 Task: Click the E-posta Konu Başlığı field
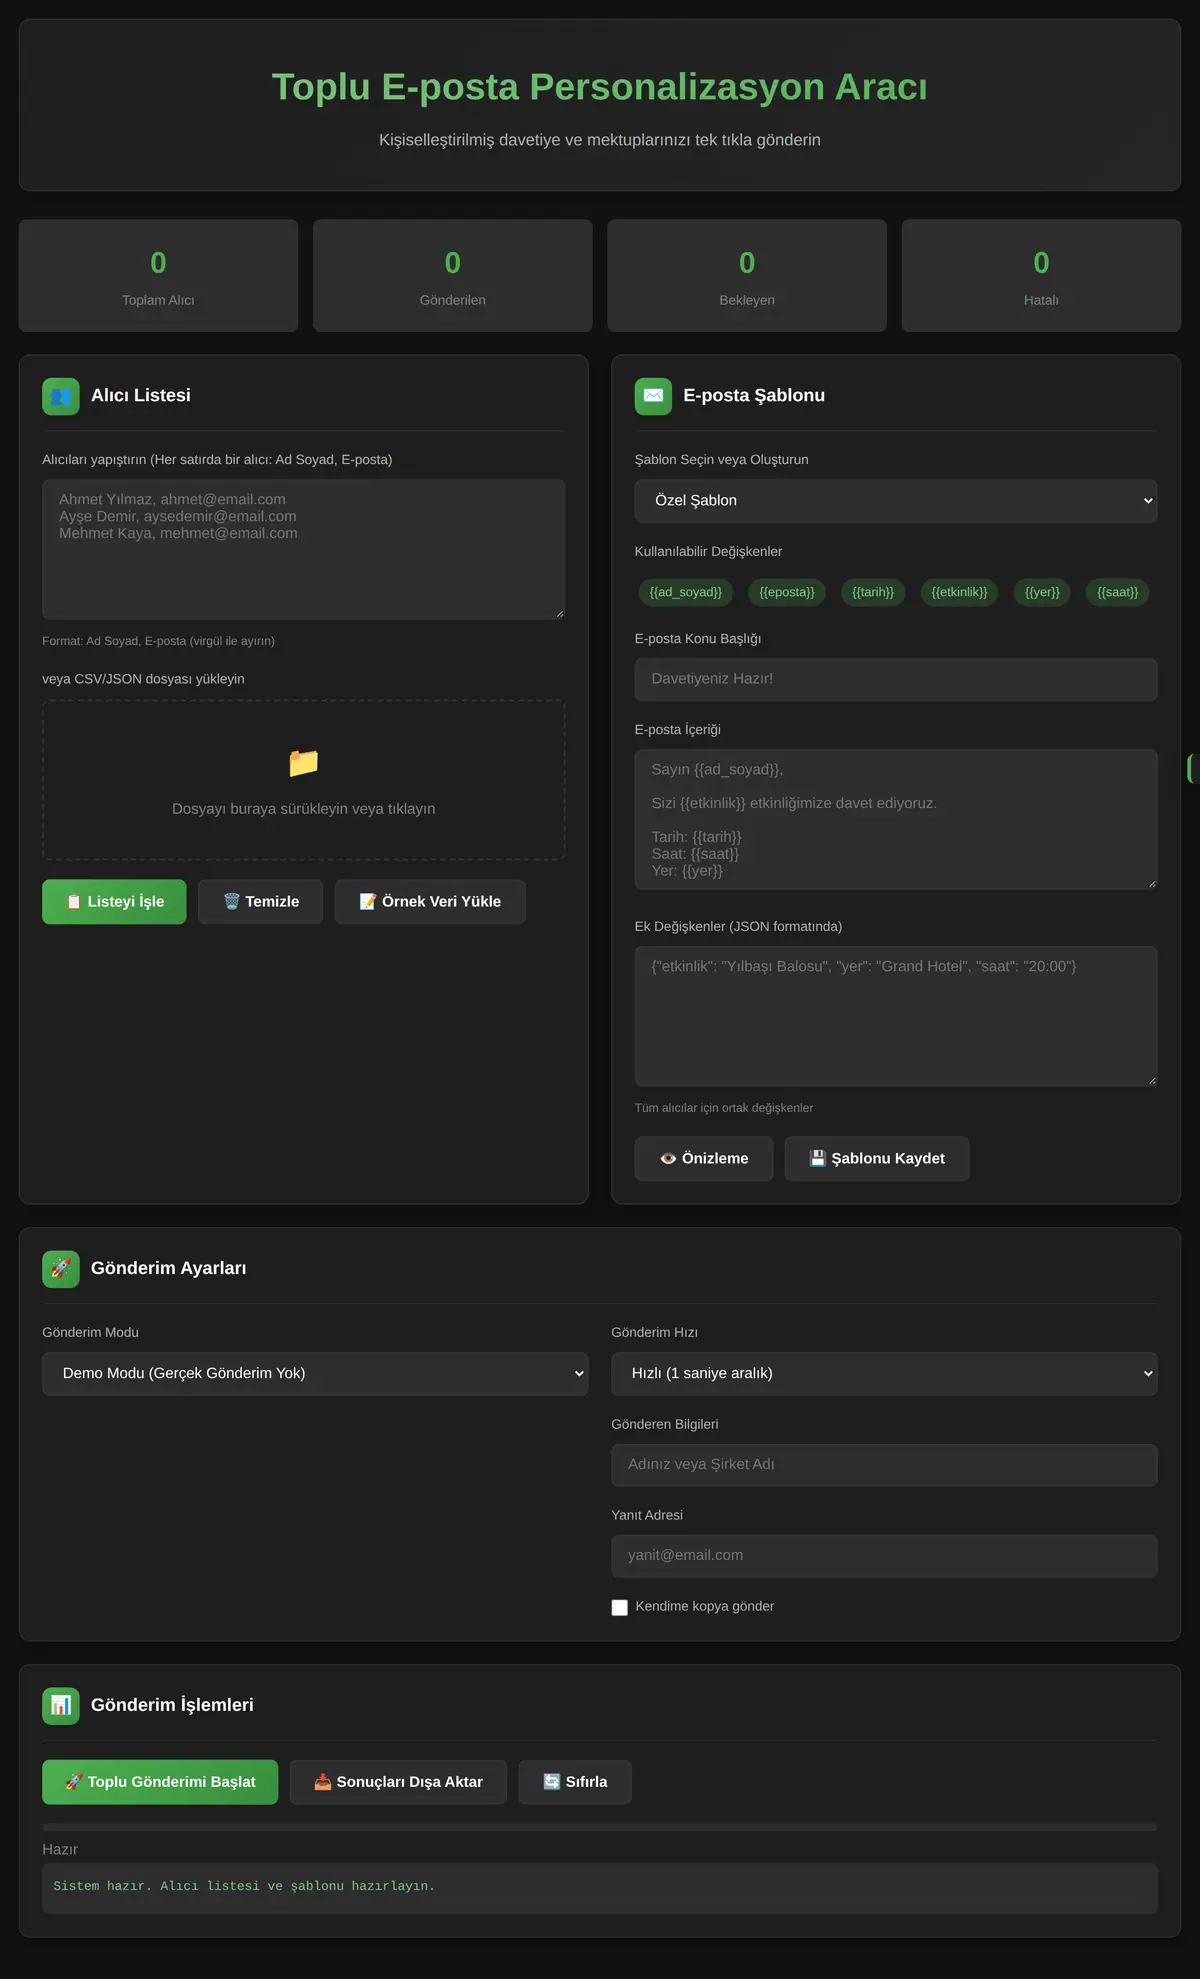[x=896, y=679]
